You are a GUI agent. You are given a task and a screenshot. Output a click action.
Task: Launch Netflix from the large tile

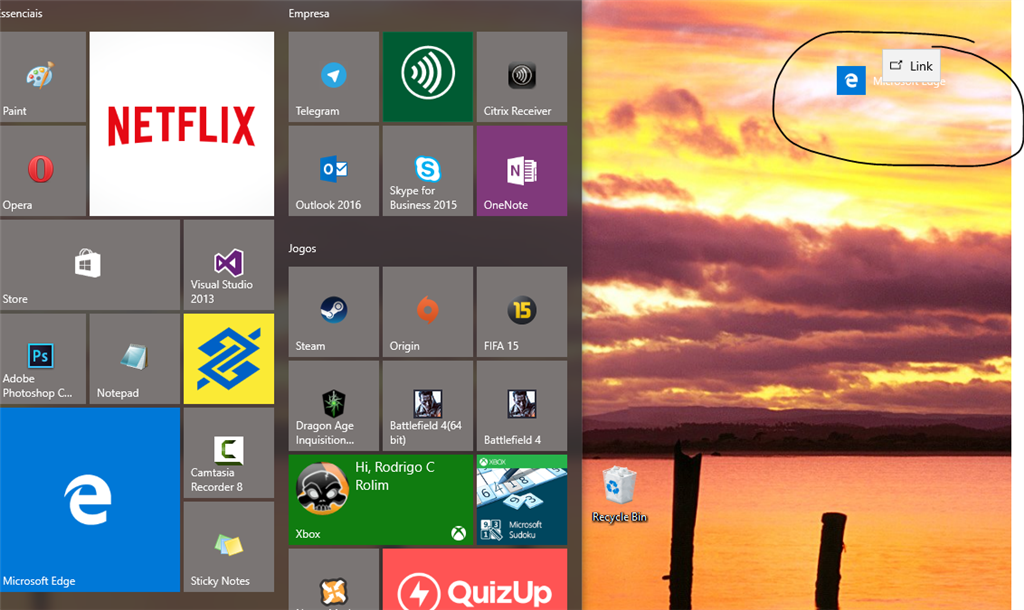click(182, 123)
